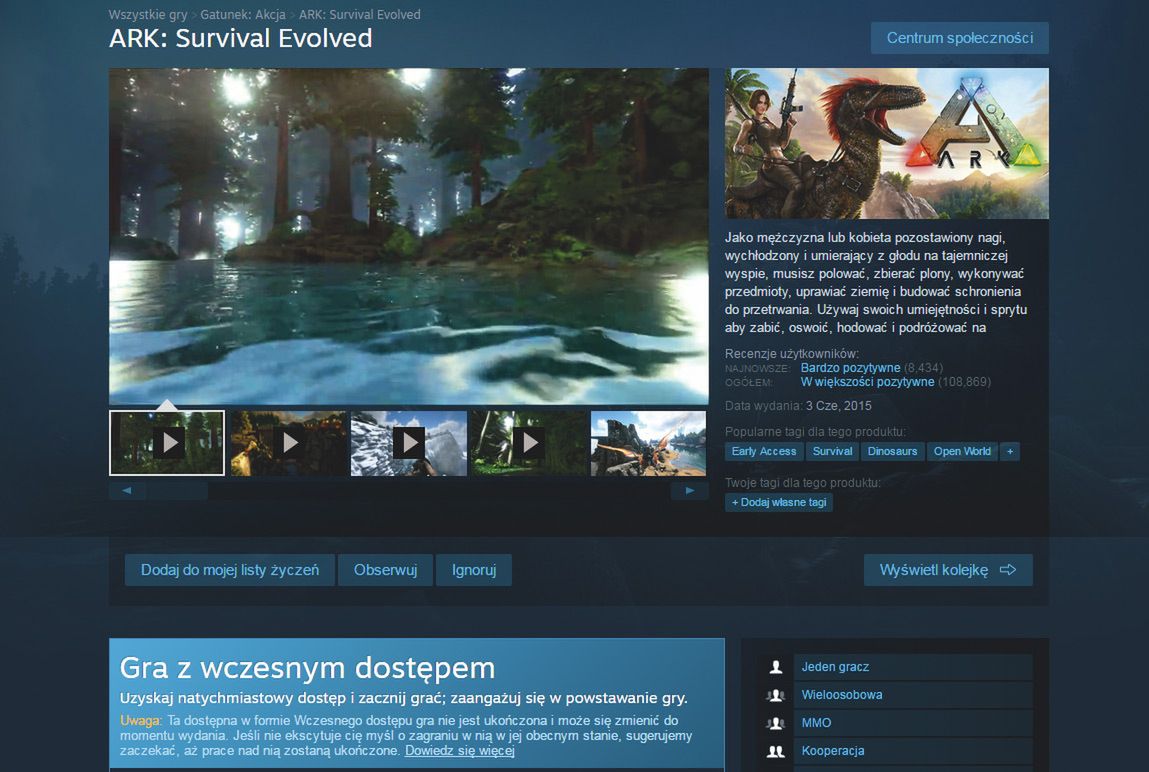Click the multiplayer icon beside Wieloosobowa
Image resolution: width=1149 pixels, height=772 pixels.
(775, 695)
